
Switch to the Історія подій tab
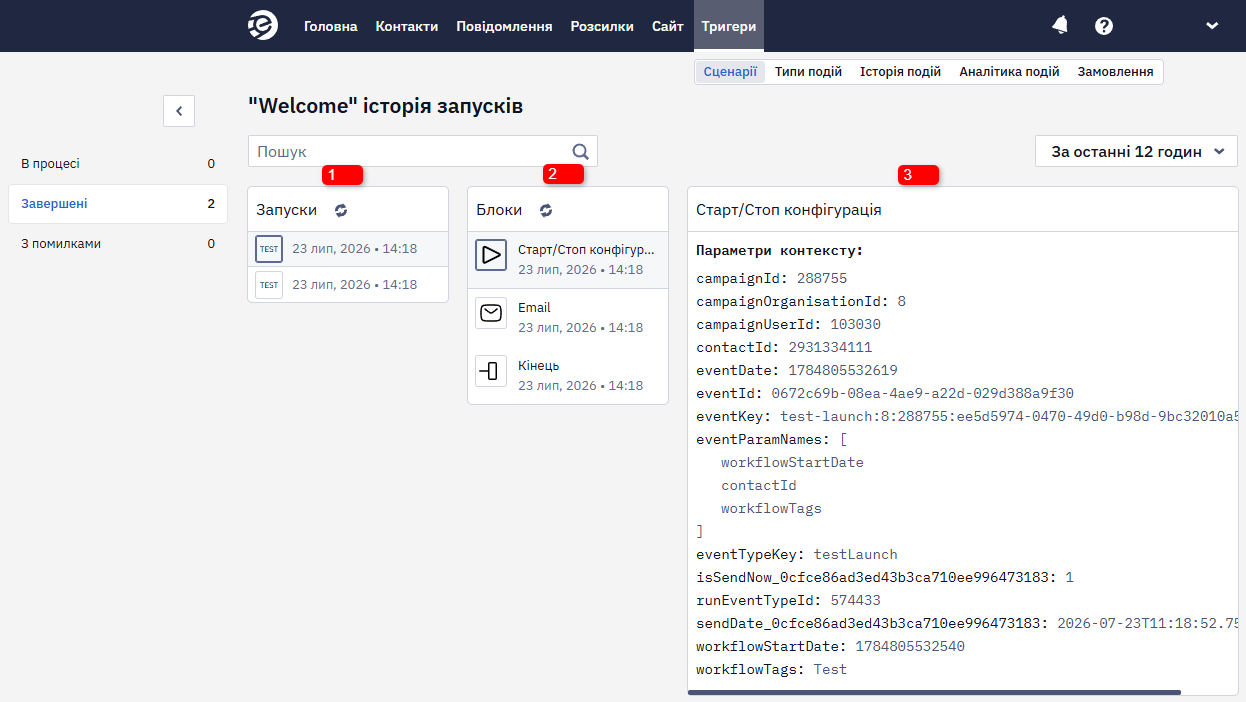click(x=900, y=72)
